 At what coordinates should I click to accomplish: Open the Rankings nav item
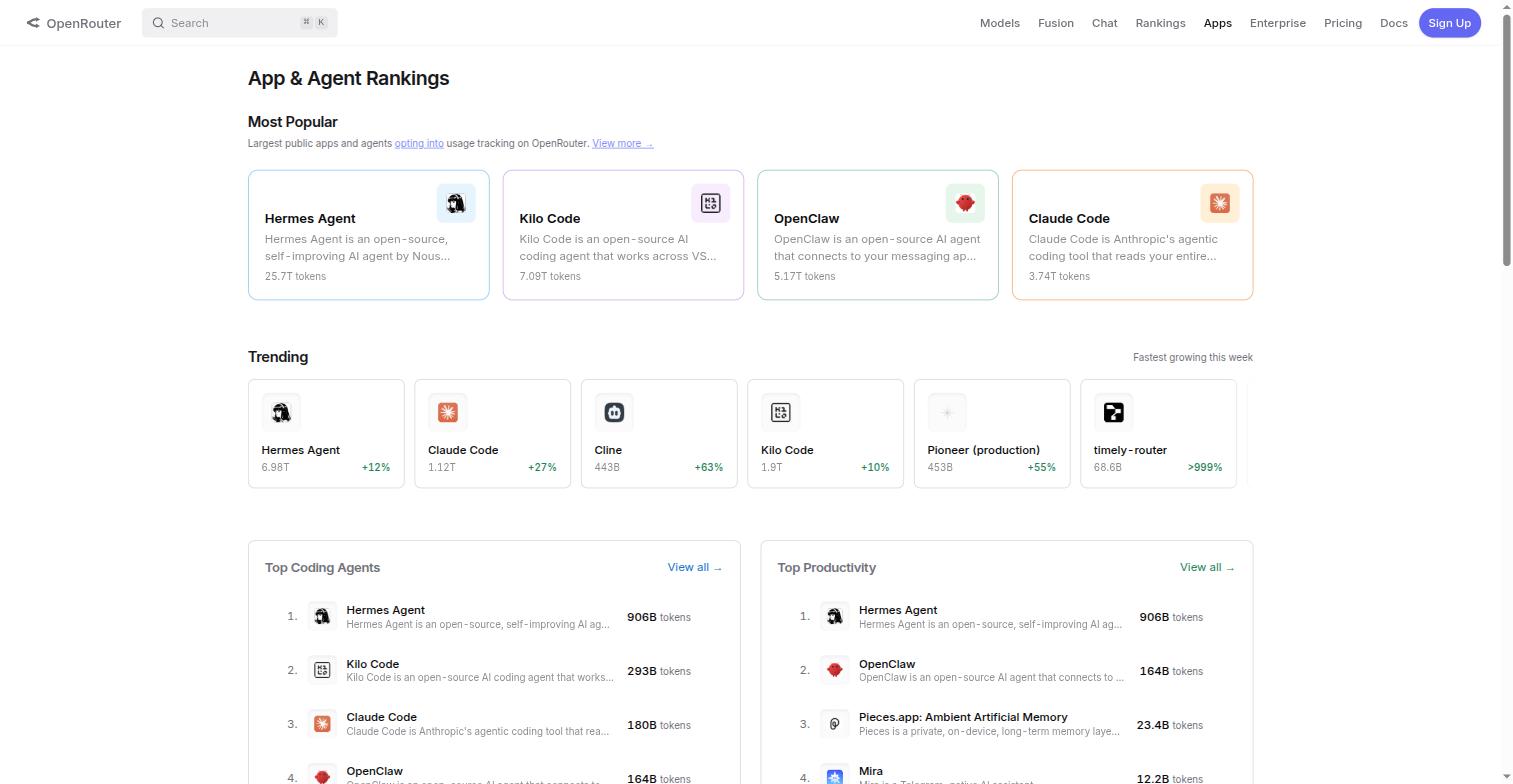click(x=1160, y=23)
